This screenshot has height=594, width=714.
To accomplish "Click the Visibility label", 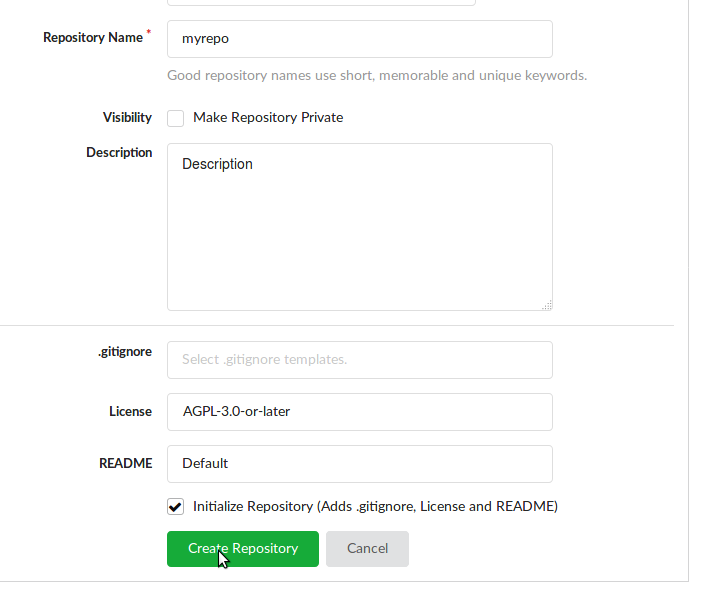I will click(127, 118).
